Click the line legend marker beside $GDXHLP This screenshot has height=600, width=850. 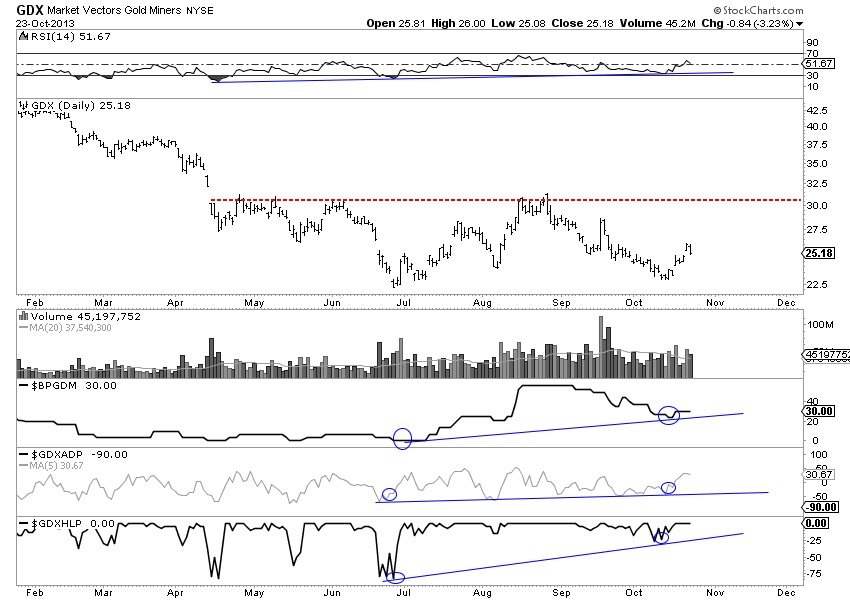pyautogui.click(x=23, y=524)
